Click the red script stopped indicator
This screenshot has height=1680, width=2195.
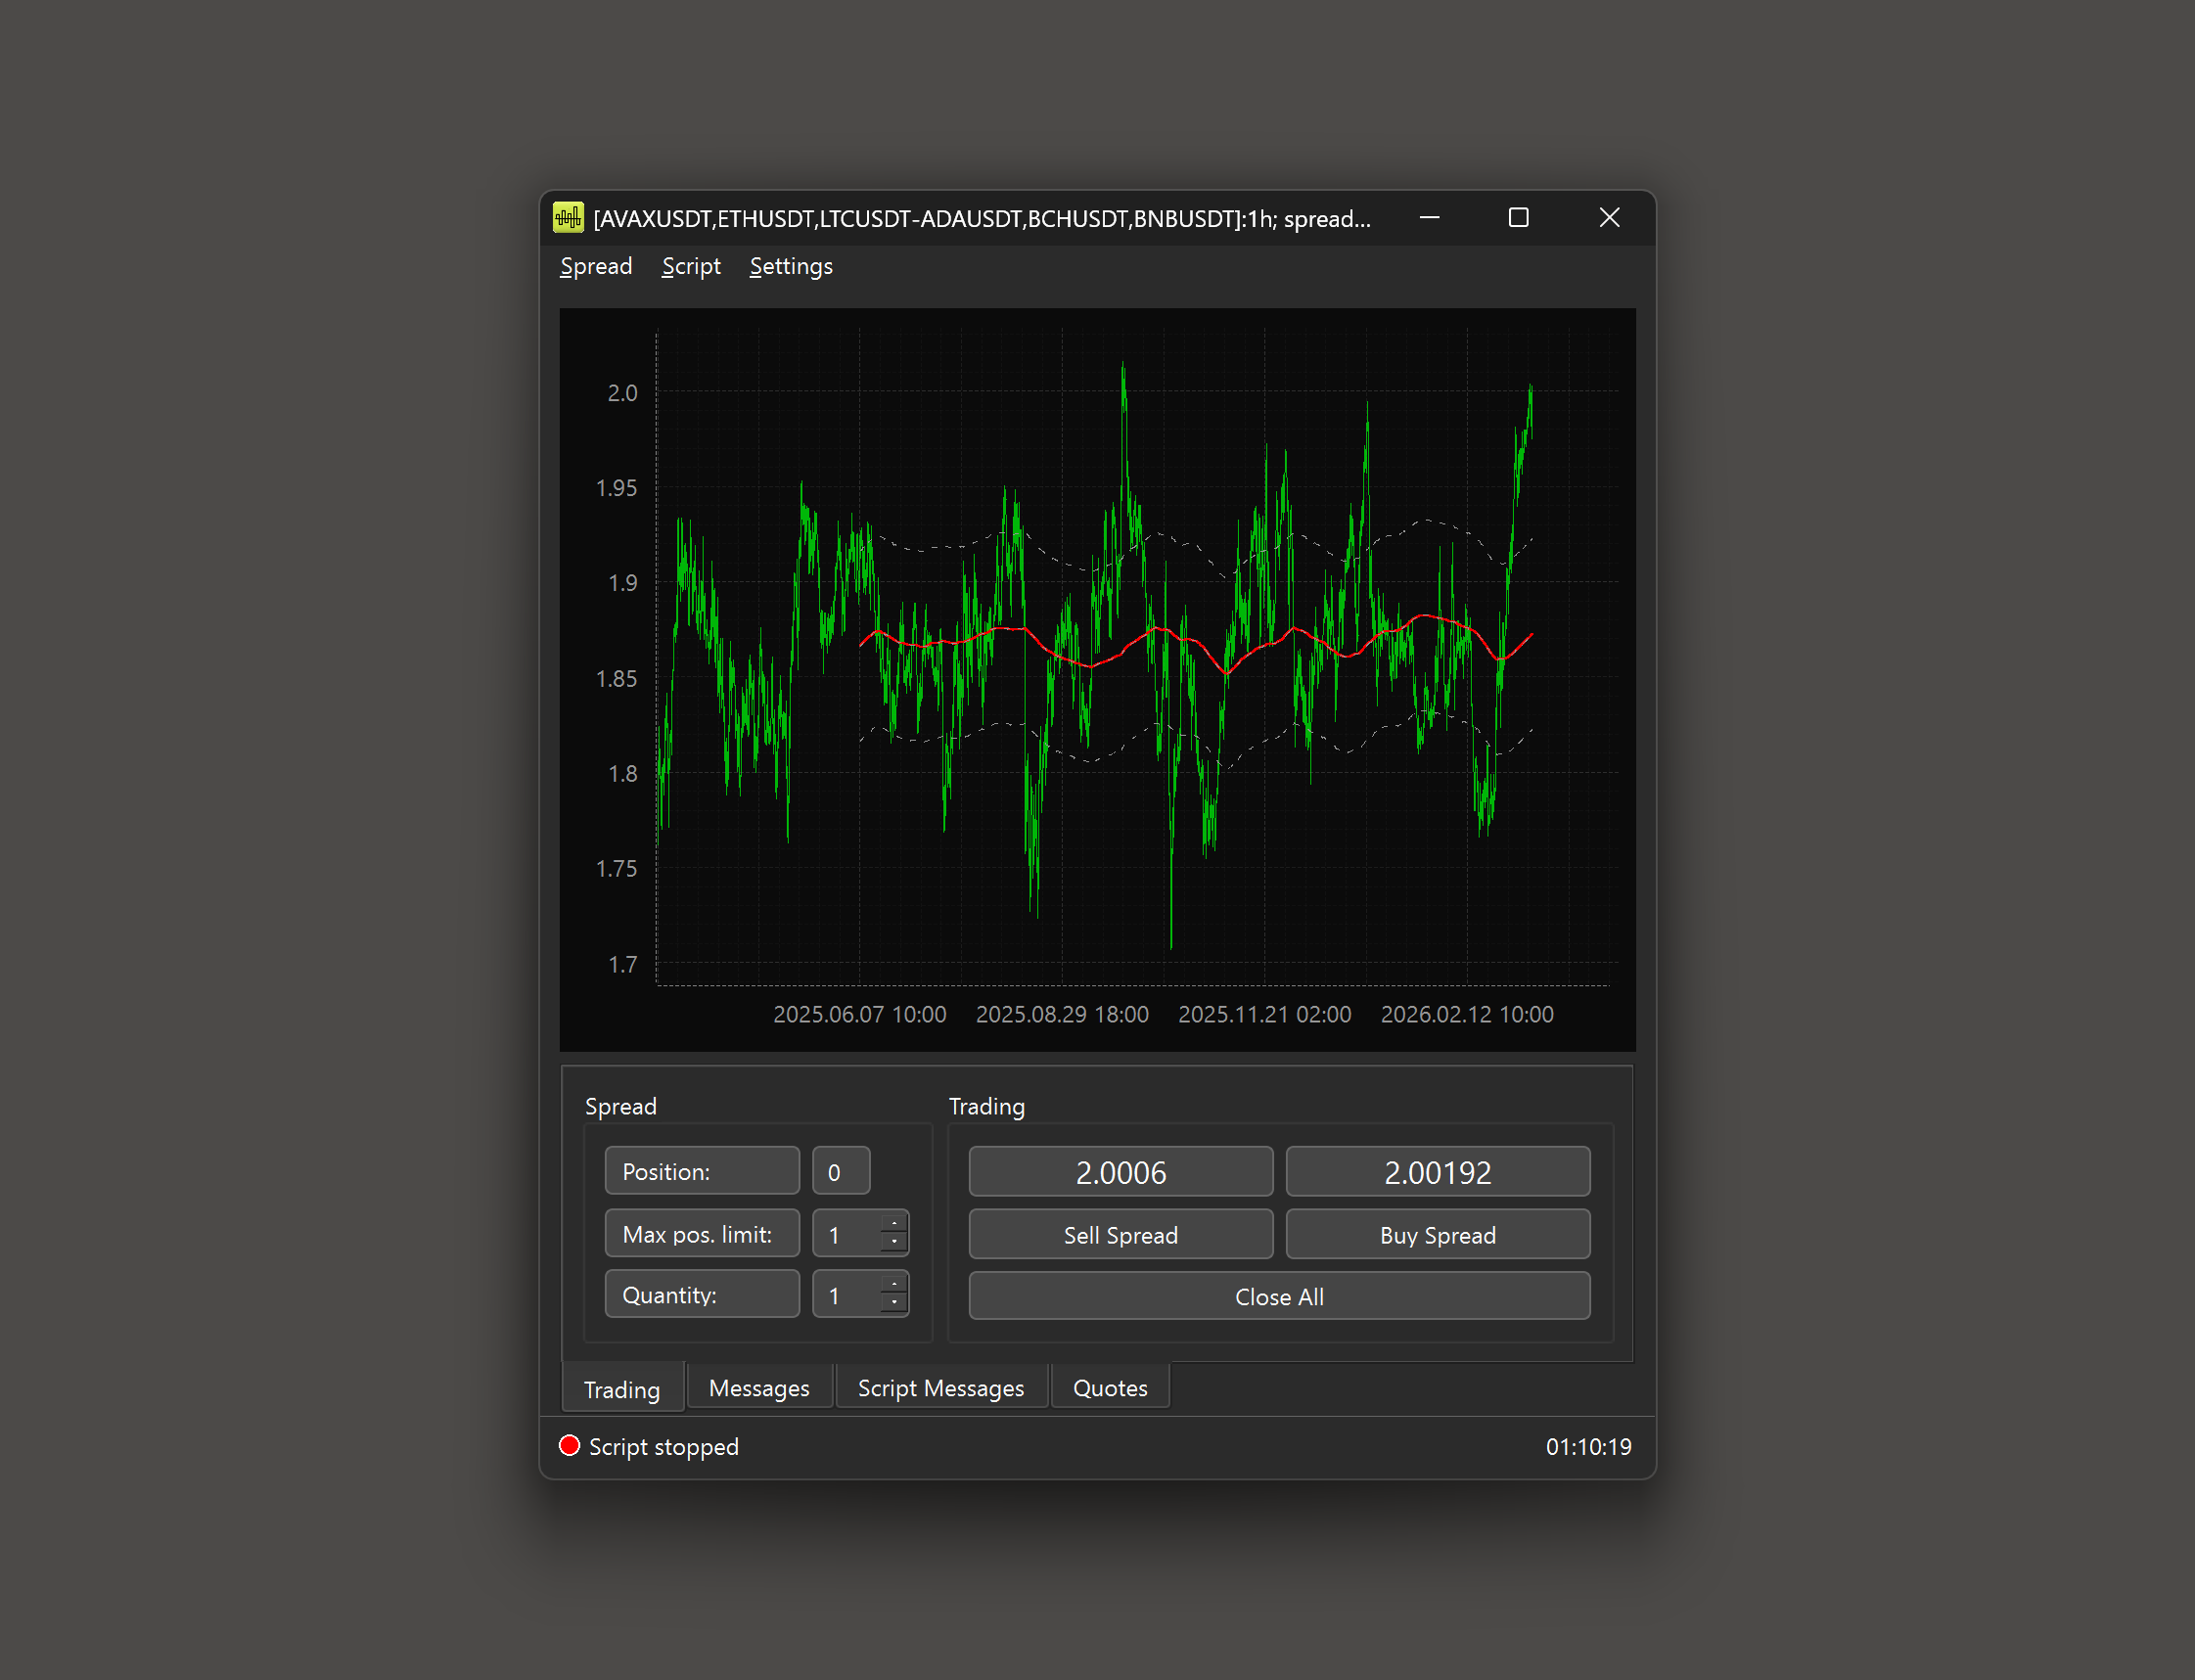click(569, 1445)
